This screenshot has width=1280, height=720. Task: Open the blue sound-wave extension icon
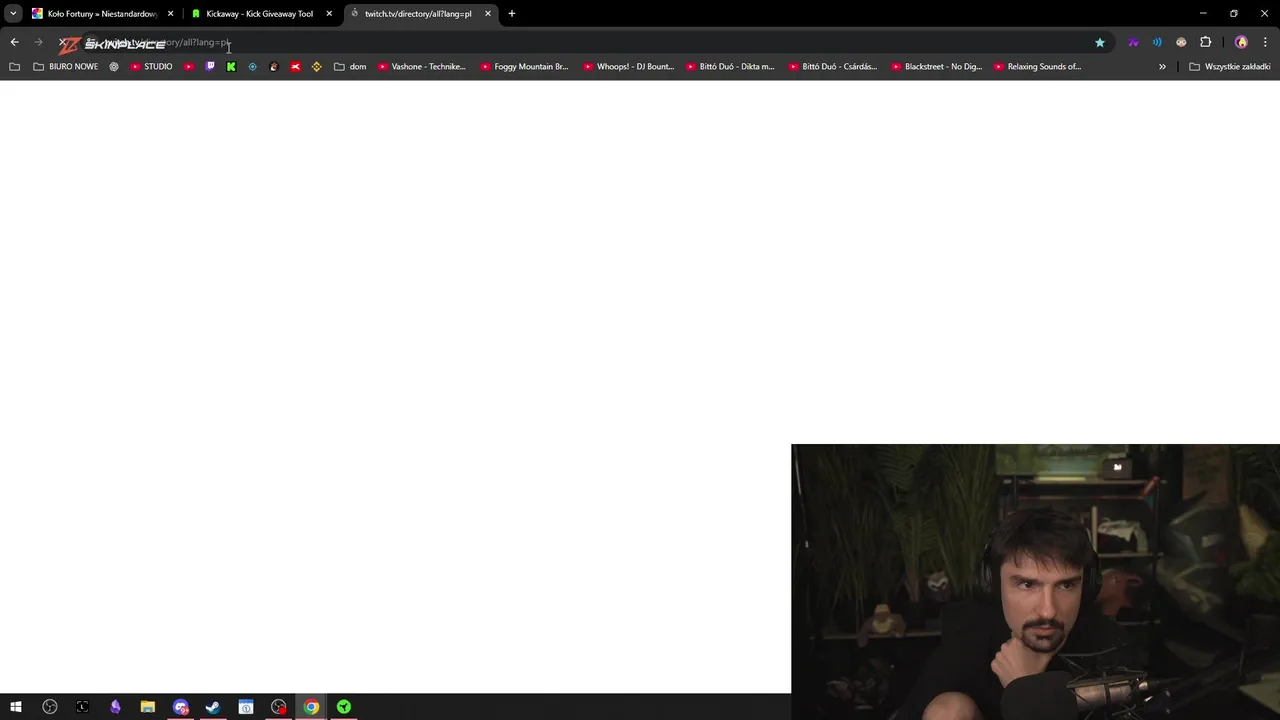[1157, 42]
